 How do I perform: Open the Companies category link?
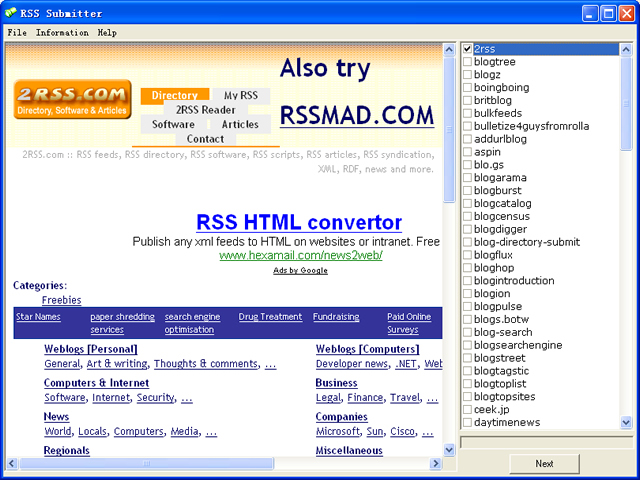[342, 417]
